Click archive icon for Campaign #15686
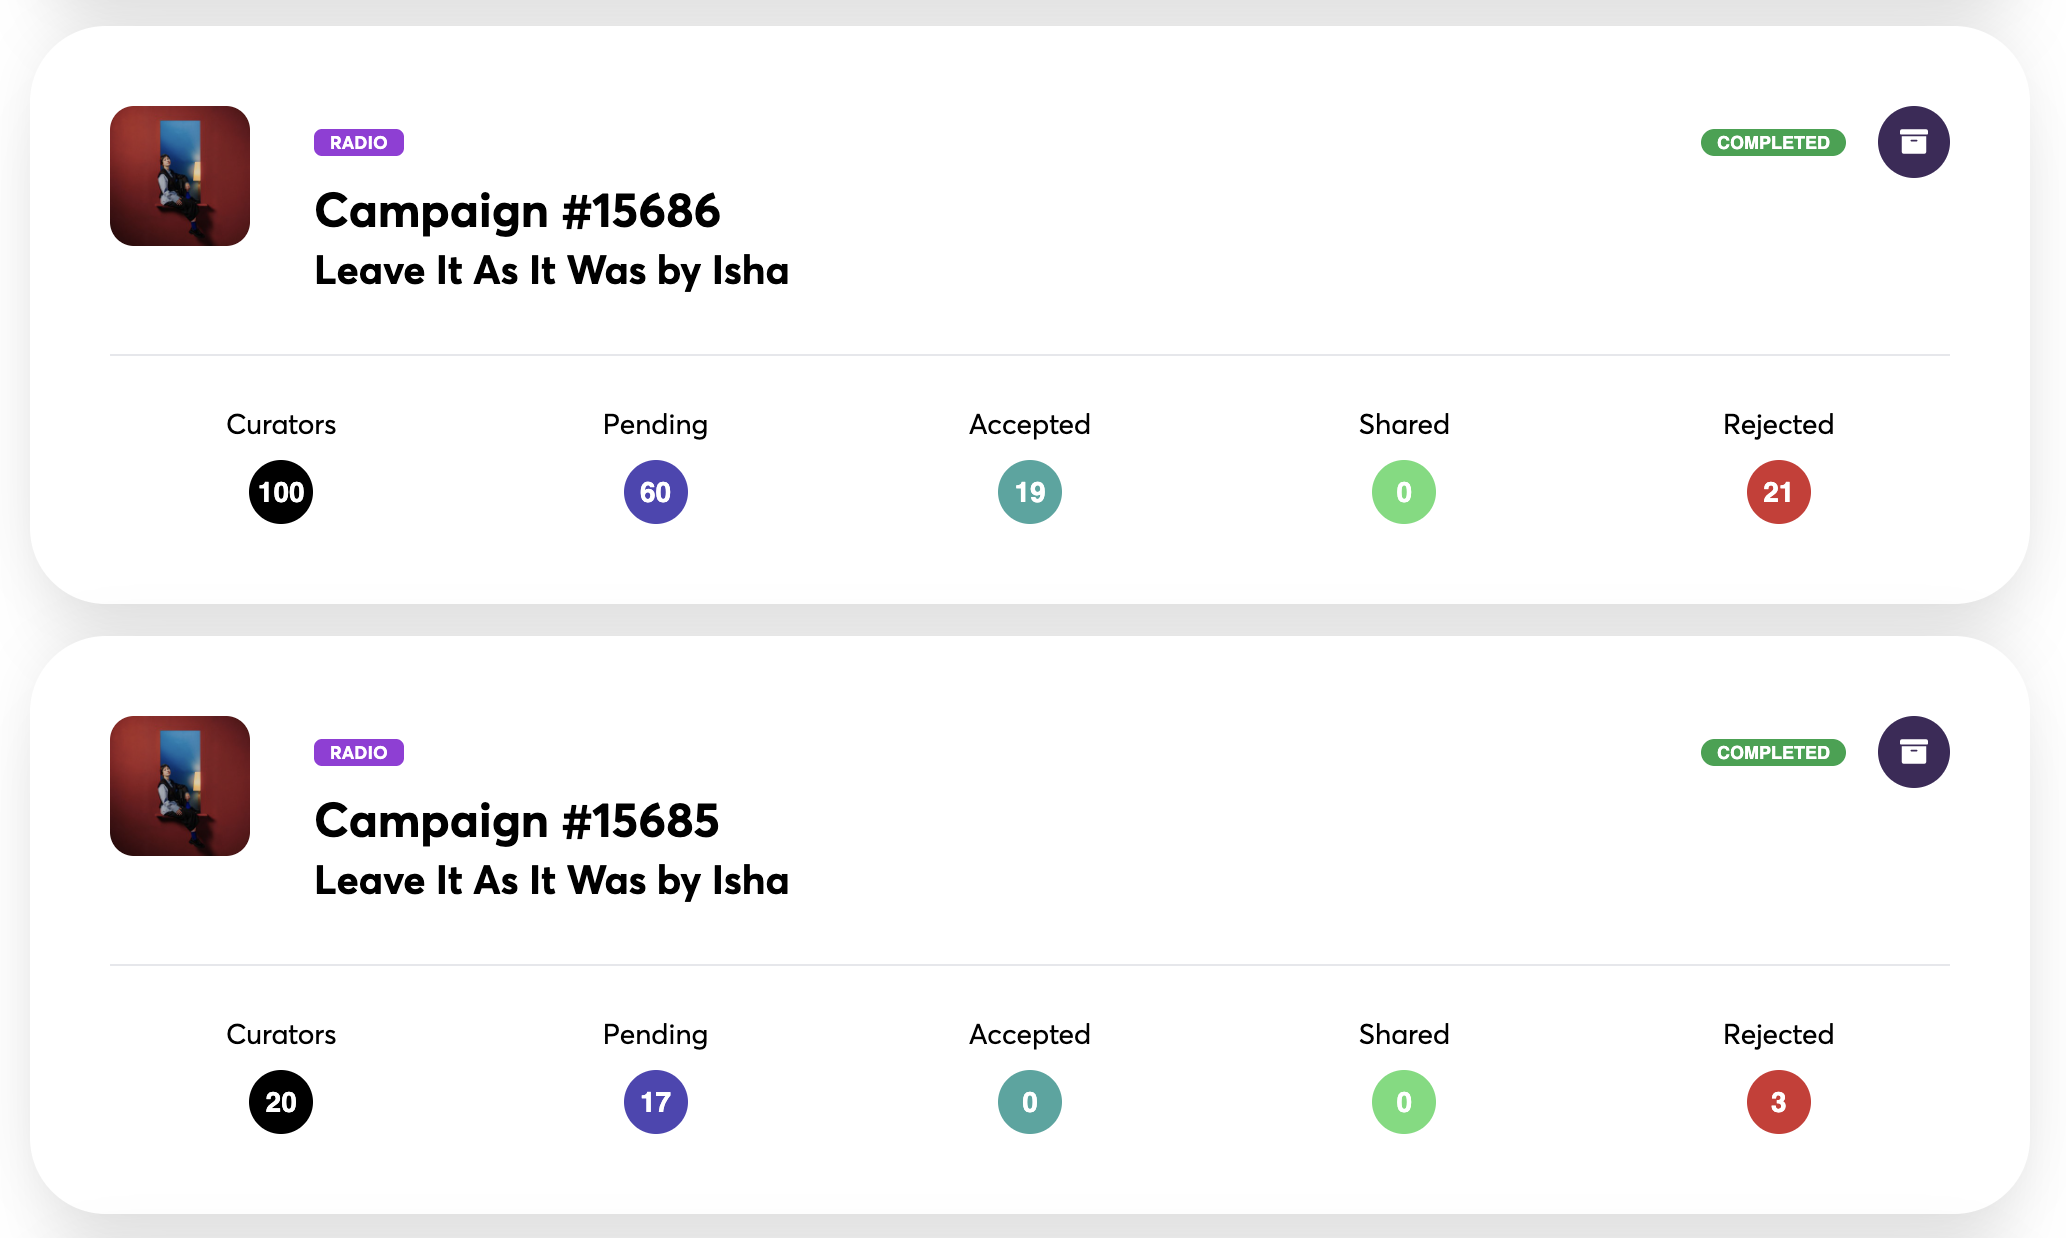 (x=1913, y=142)
